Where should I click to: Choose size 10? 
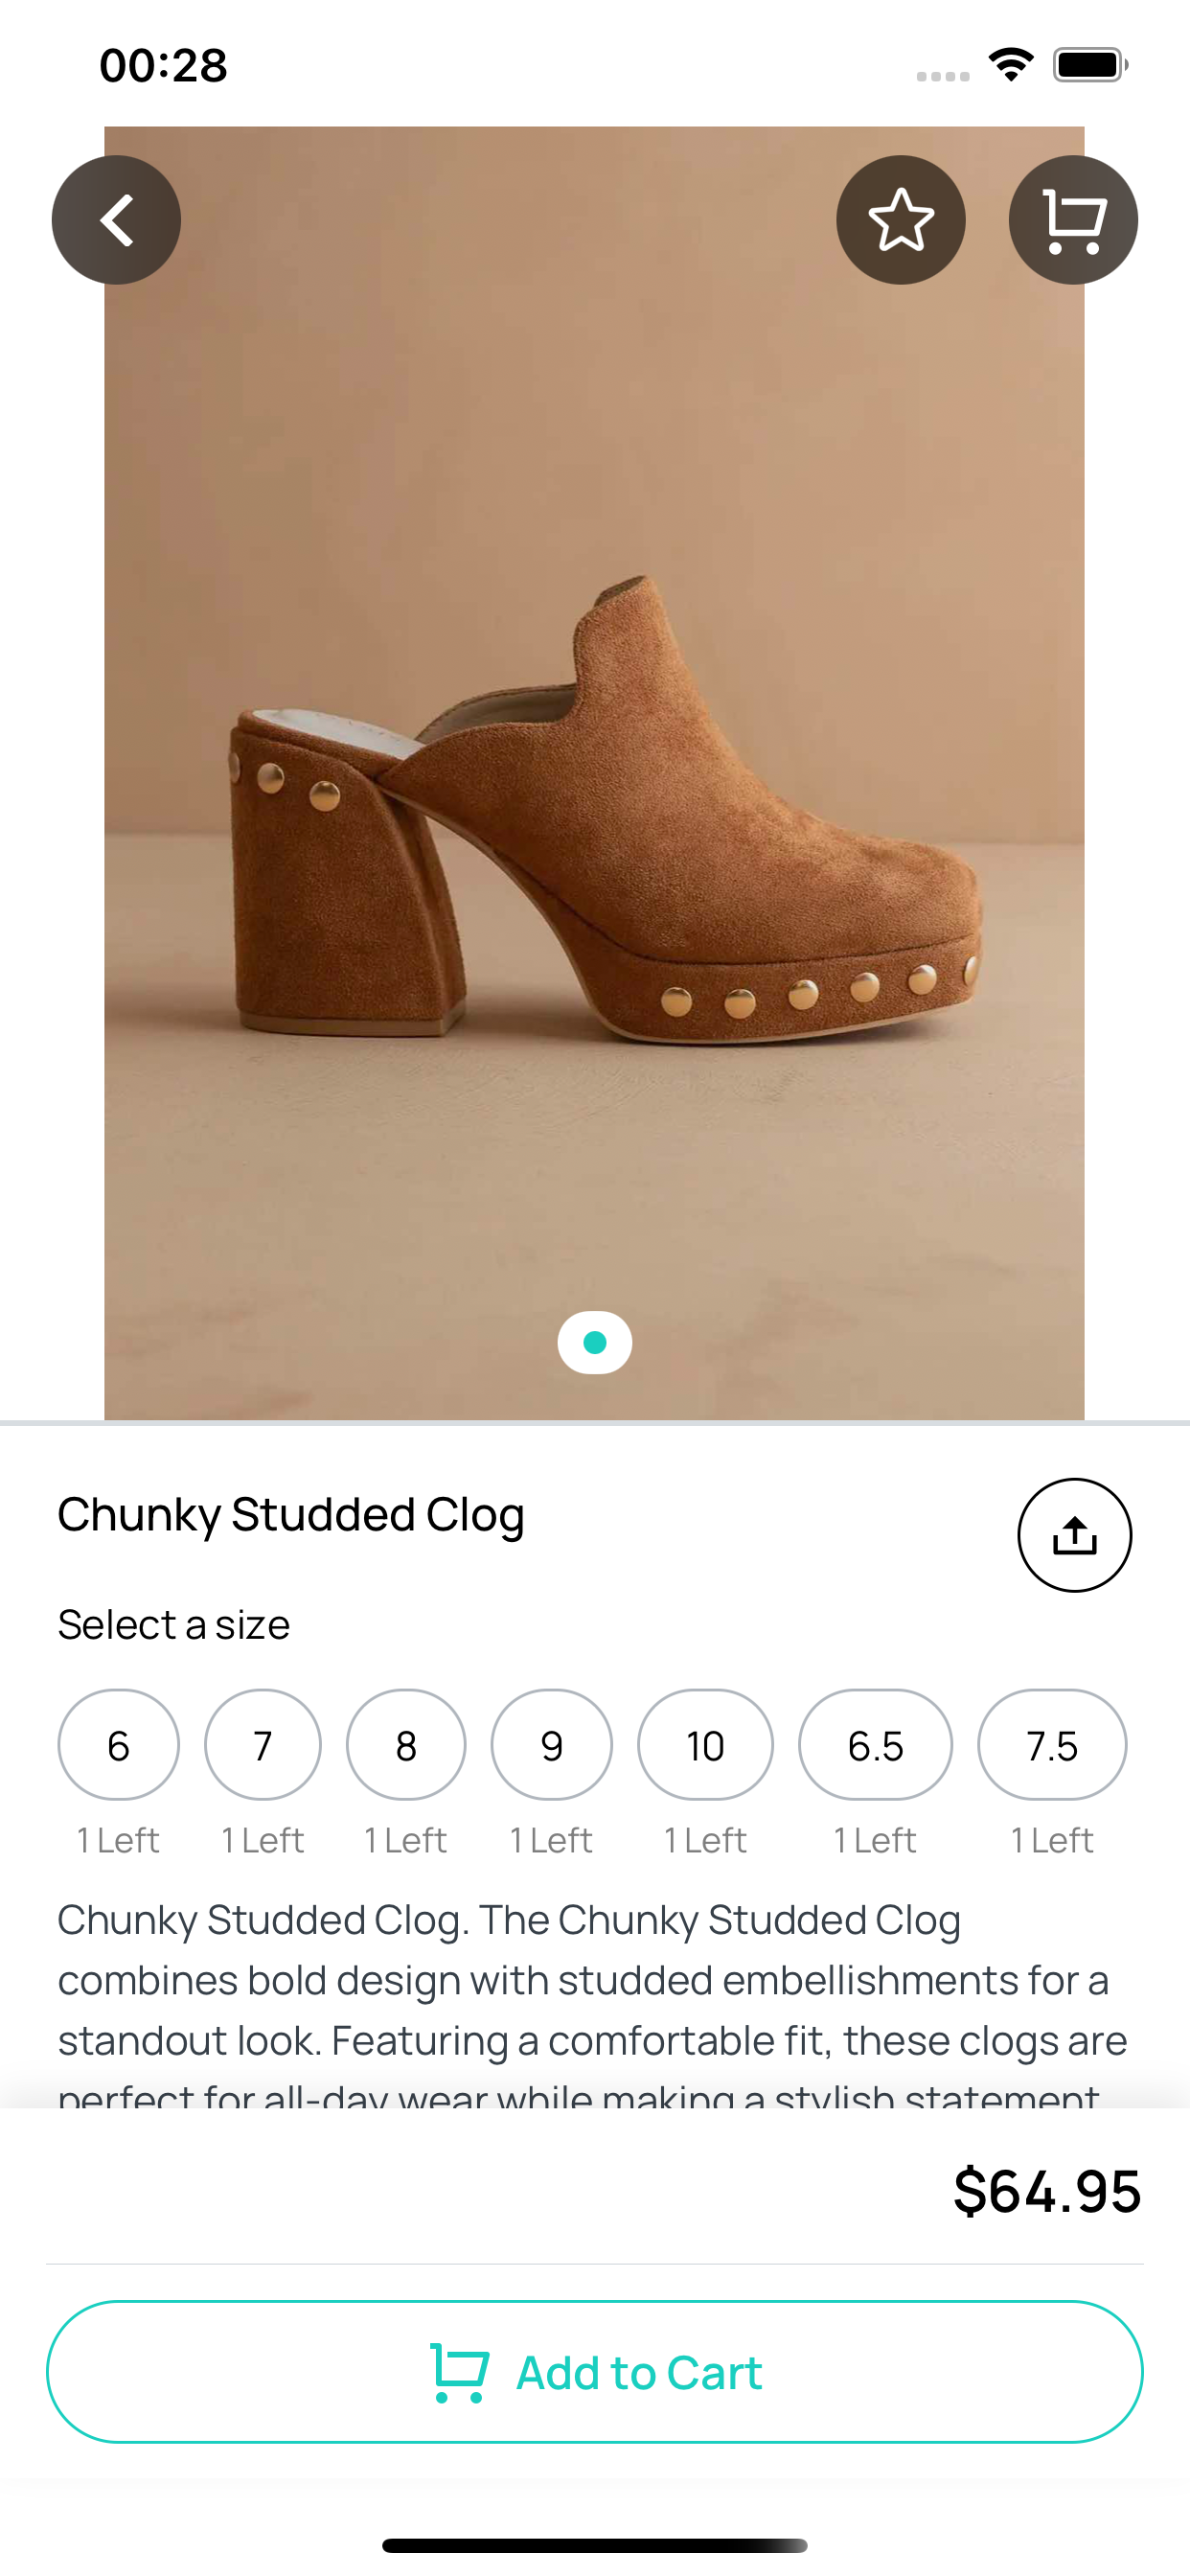coord(706,1745)
